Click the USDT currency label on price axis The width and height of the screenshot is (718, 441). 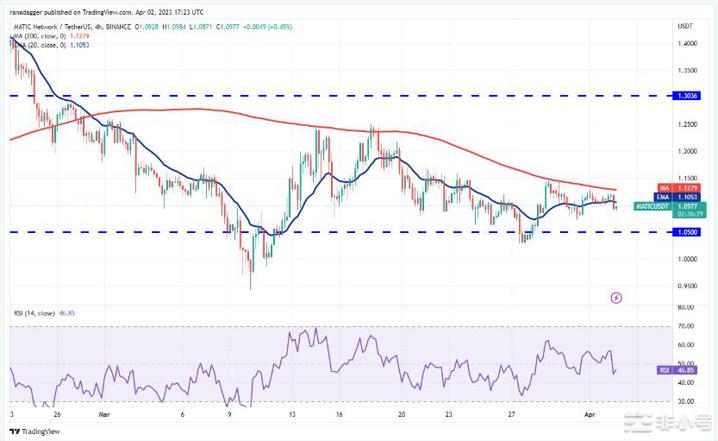pyautogui.click(x=685, y=25)
